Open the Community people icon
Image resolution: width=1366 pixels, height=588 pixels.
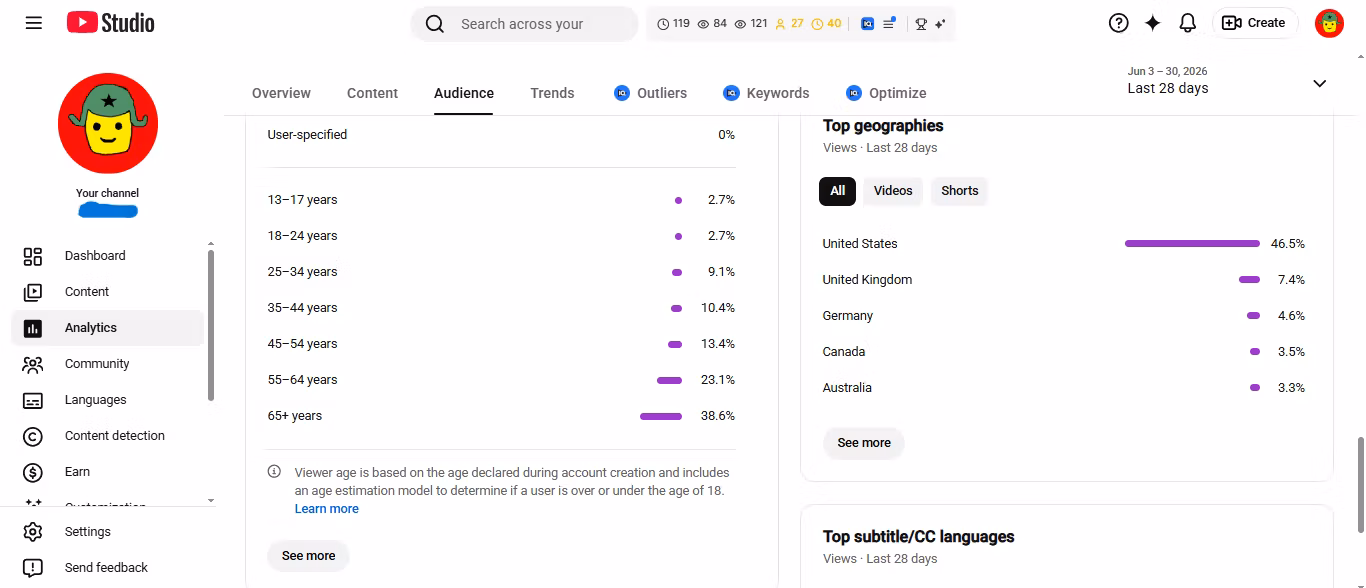tap(33, 364)
